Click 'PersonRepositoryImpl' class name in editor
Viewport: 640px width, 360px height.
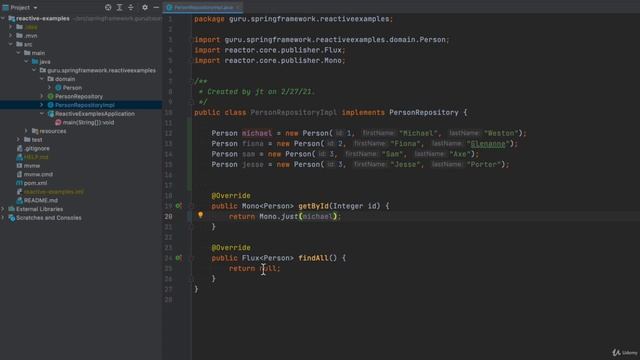point(293,113)
